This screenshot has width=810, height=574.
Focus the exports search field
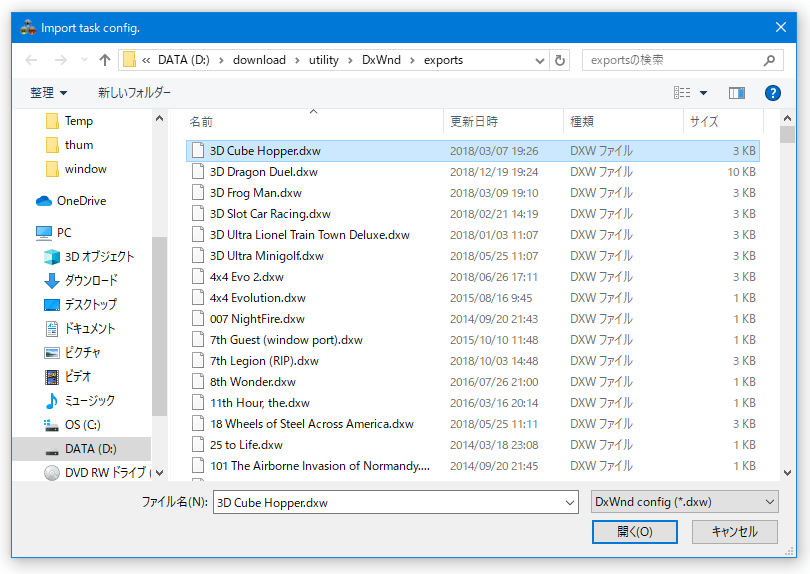(682, 60)
